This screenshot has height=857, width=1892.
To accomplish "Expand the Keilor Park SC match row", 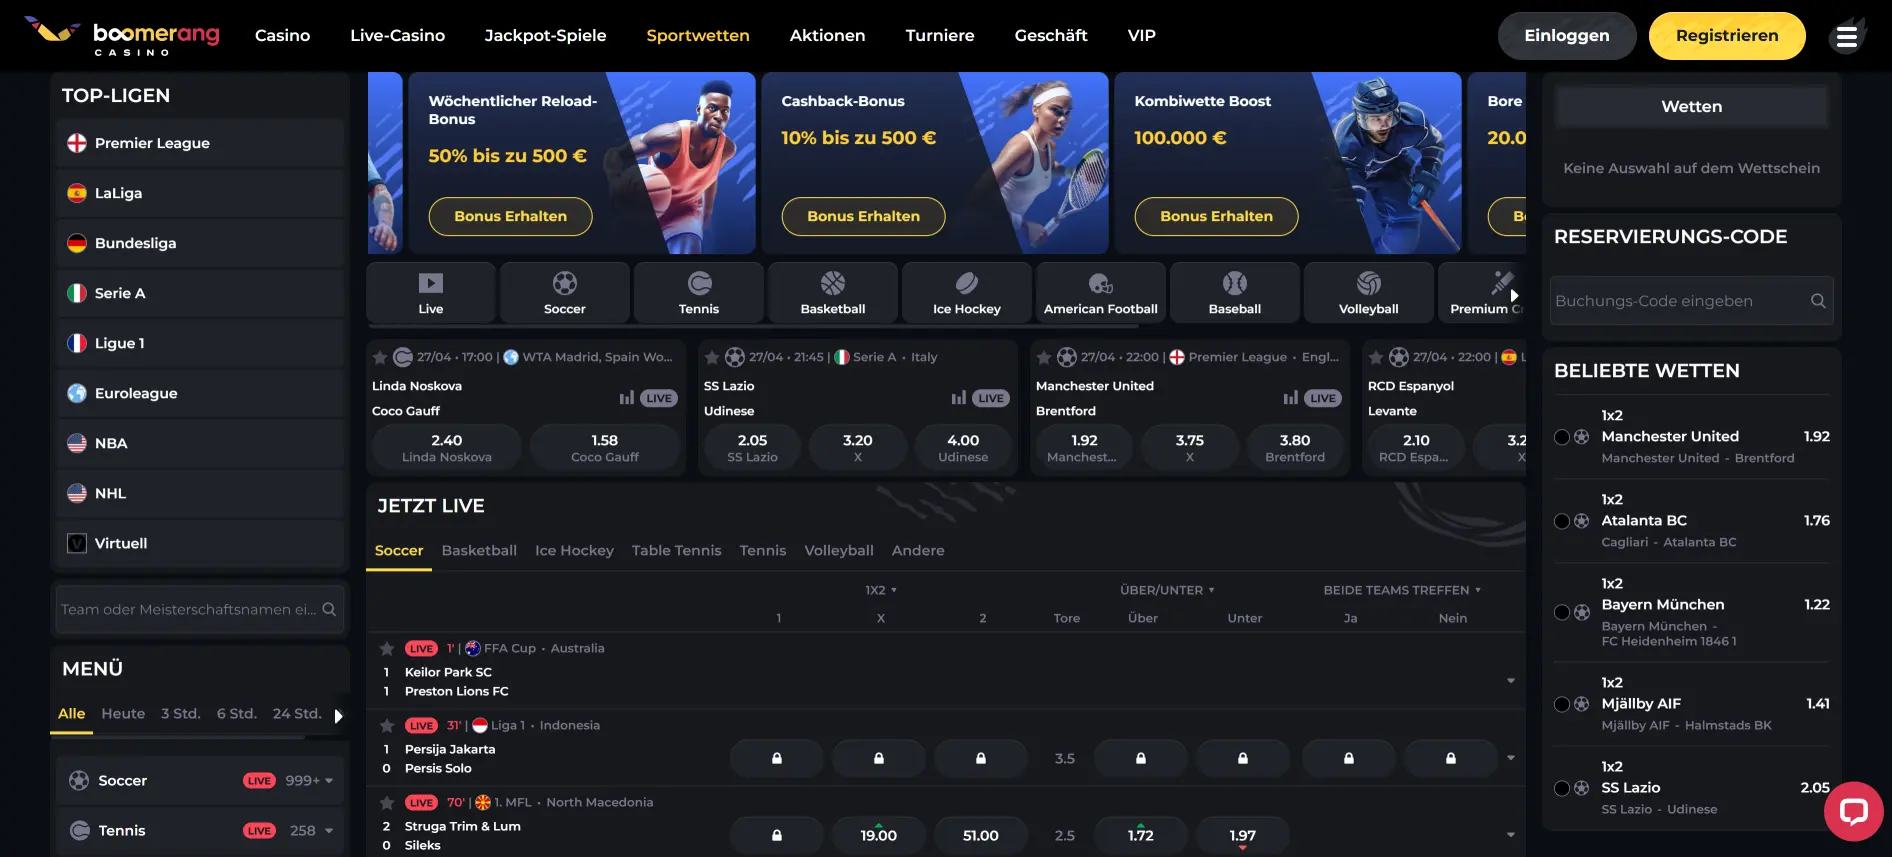I will 1511,681.
